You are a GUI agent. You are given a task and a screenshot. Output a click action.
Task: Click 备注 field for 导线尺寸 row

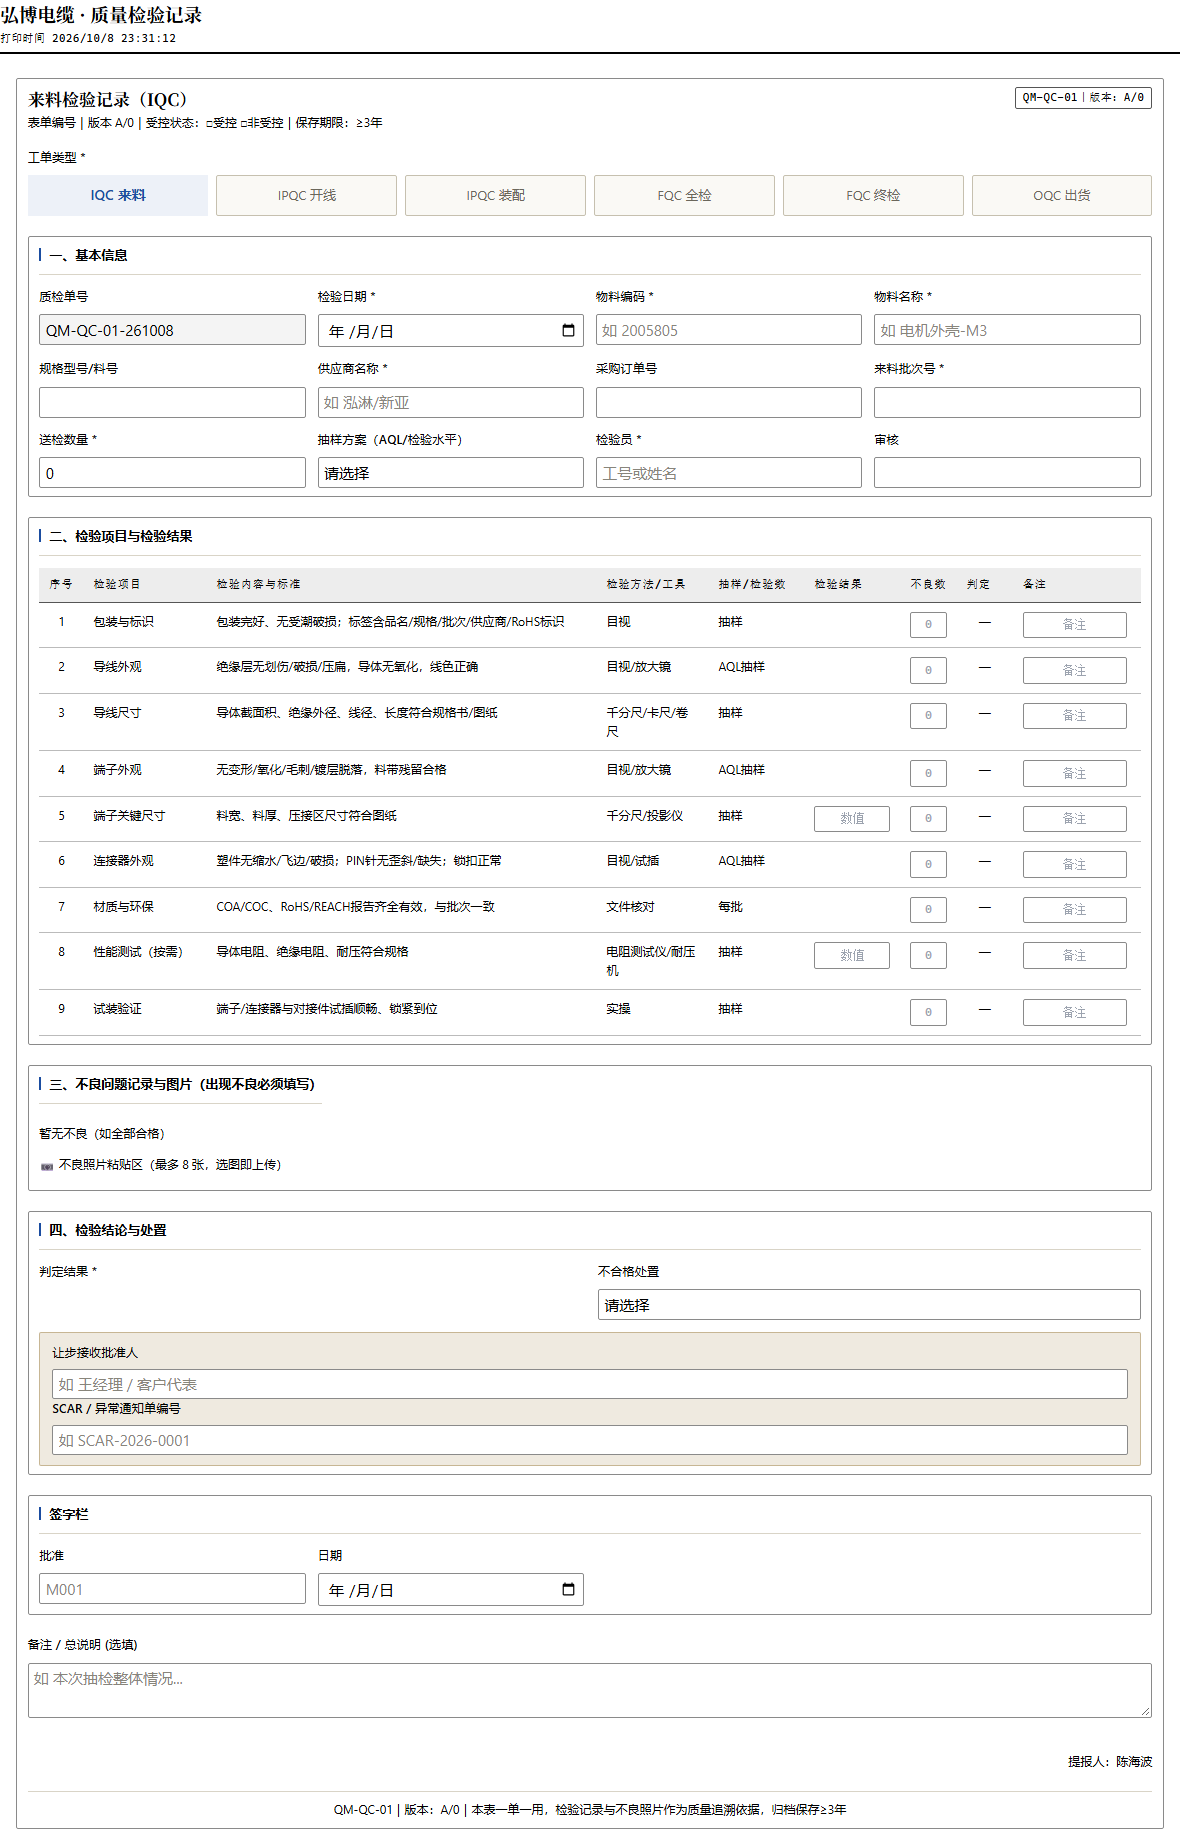click(x=1074, y=716)
